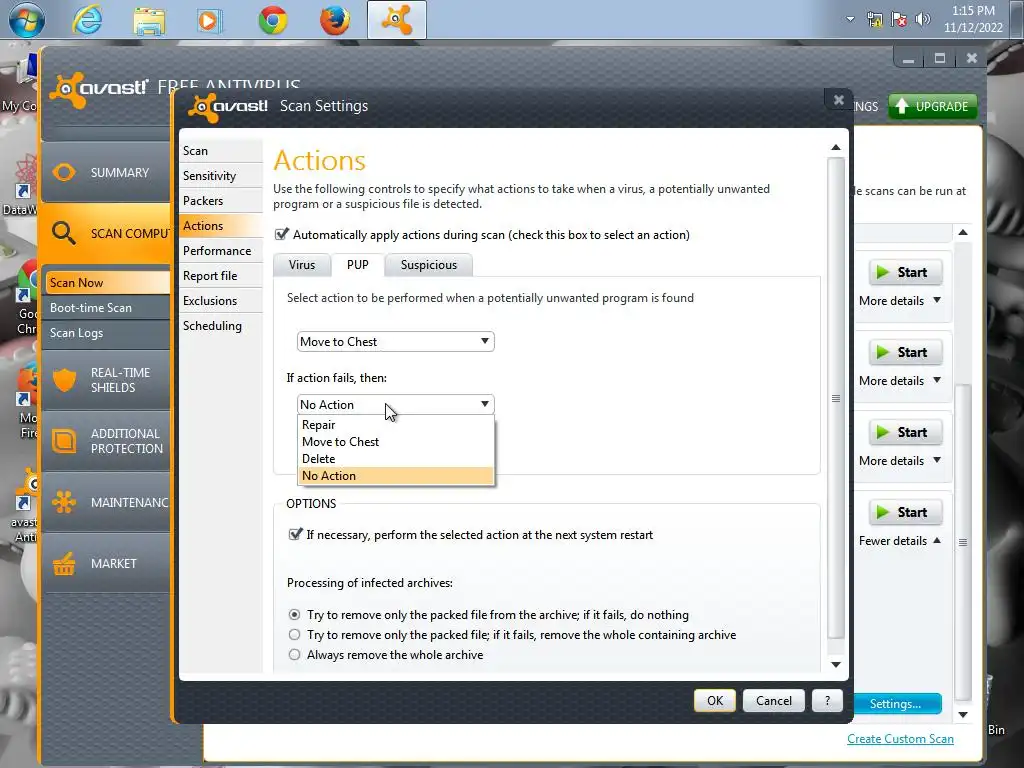1024x768 pixels.
Task: Follow the Create Custom Scan link
Action: tap(900, 739)
